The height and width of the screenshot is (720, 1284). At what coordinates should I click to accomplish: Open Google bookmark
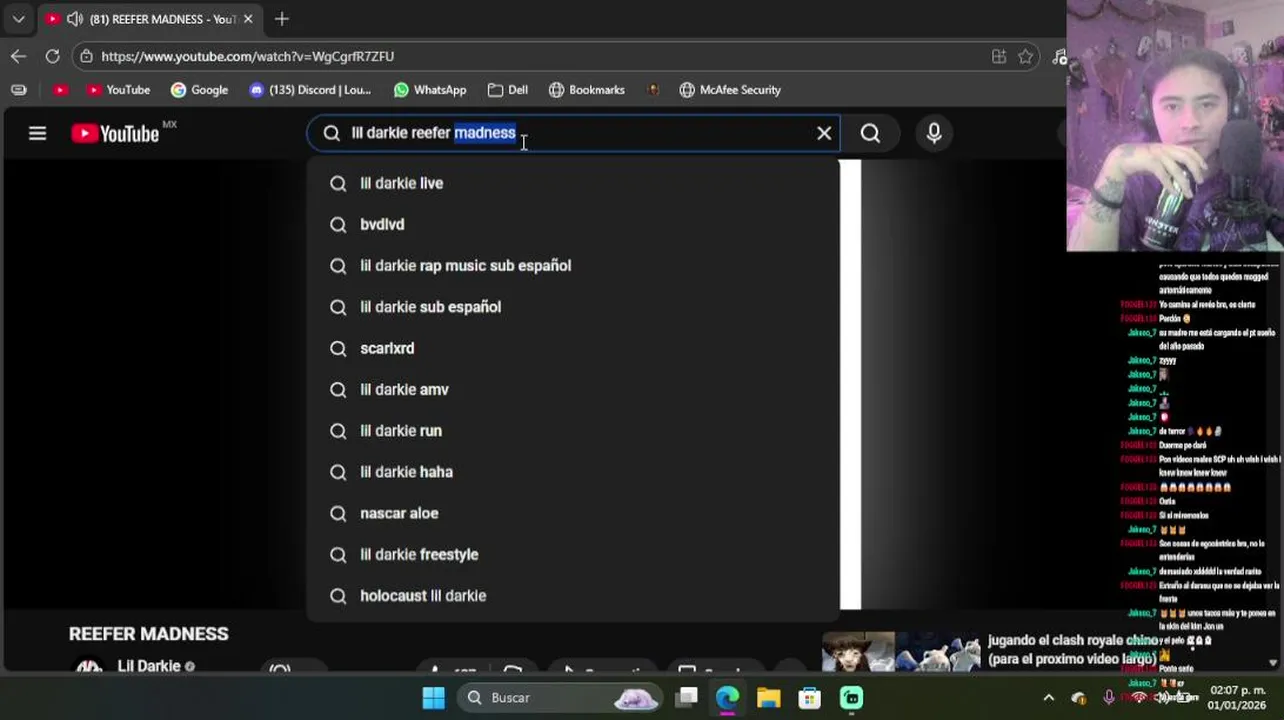199,90
